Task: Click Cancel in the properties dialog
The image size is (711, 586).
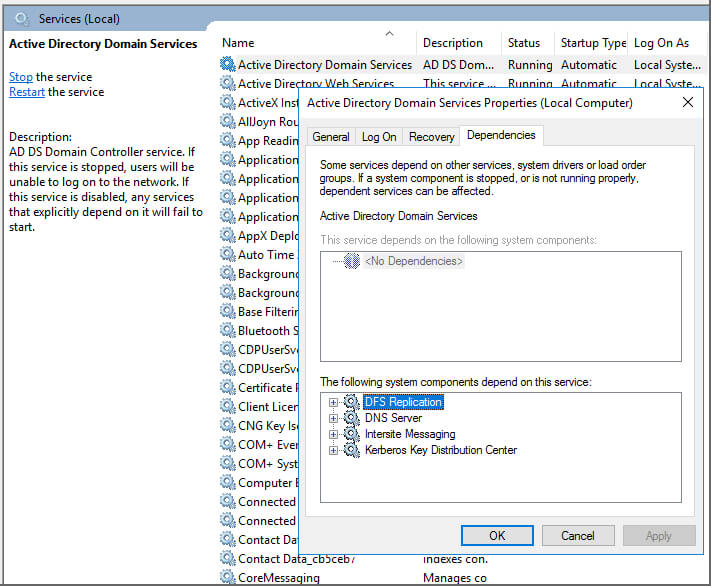Action: [578, 536]
